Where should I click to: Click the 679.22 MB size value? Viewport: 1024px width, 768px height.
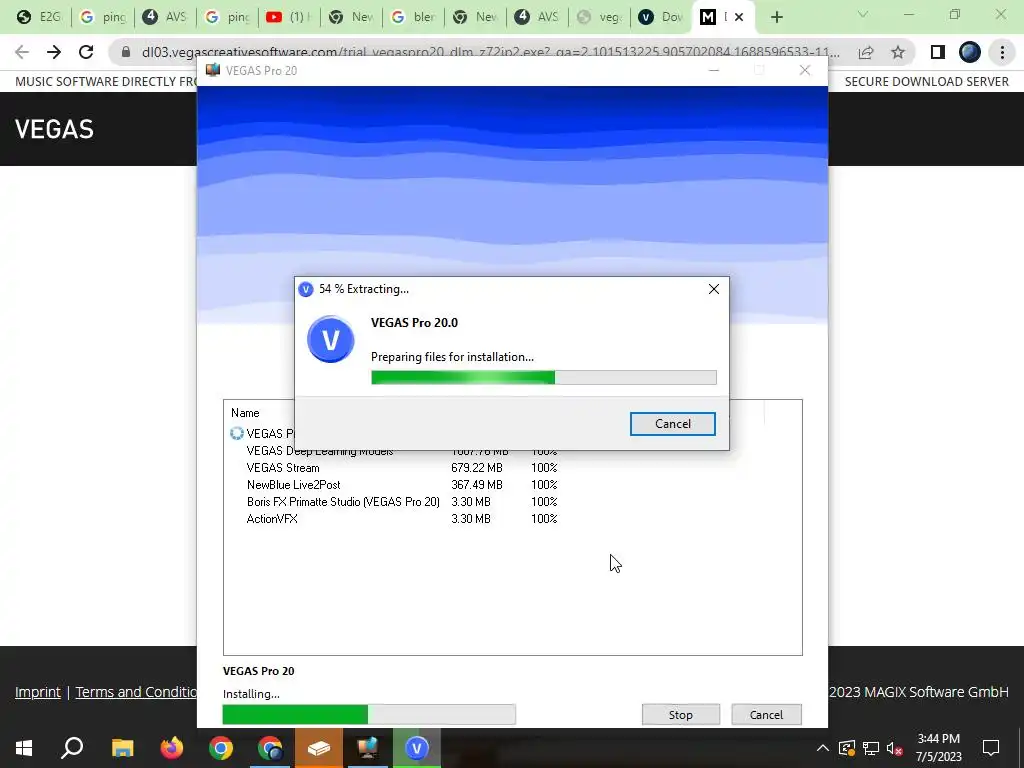(477, 468)
